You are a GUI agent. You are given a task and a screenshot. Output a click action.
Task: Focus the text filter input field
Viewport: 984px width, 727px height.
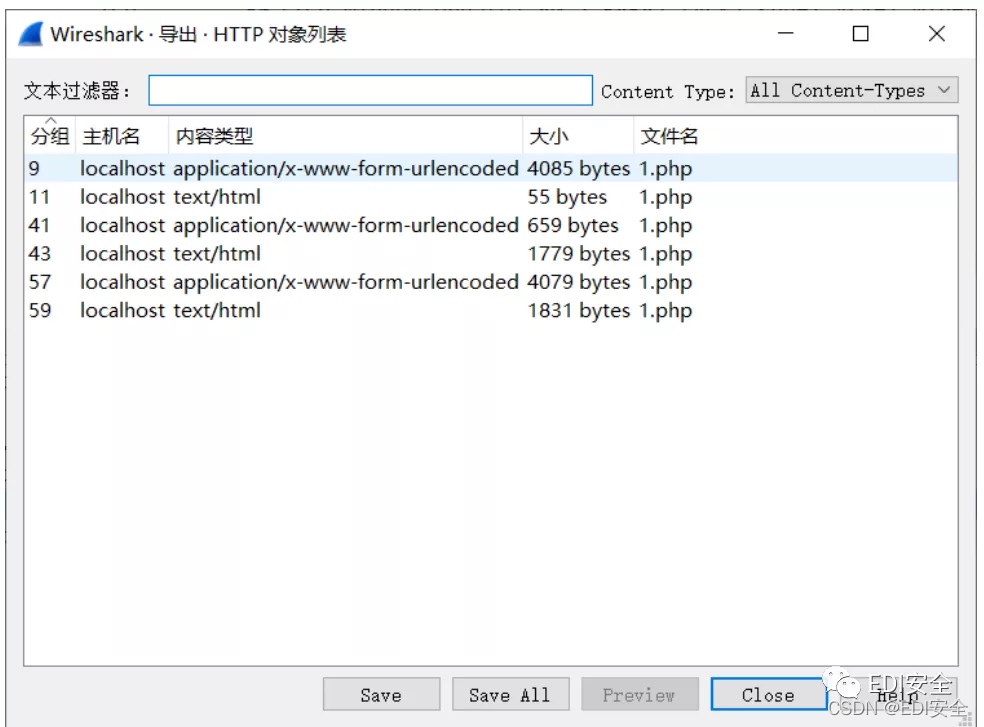[x=370, y=90]
